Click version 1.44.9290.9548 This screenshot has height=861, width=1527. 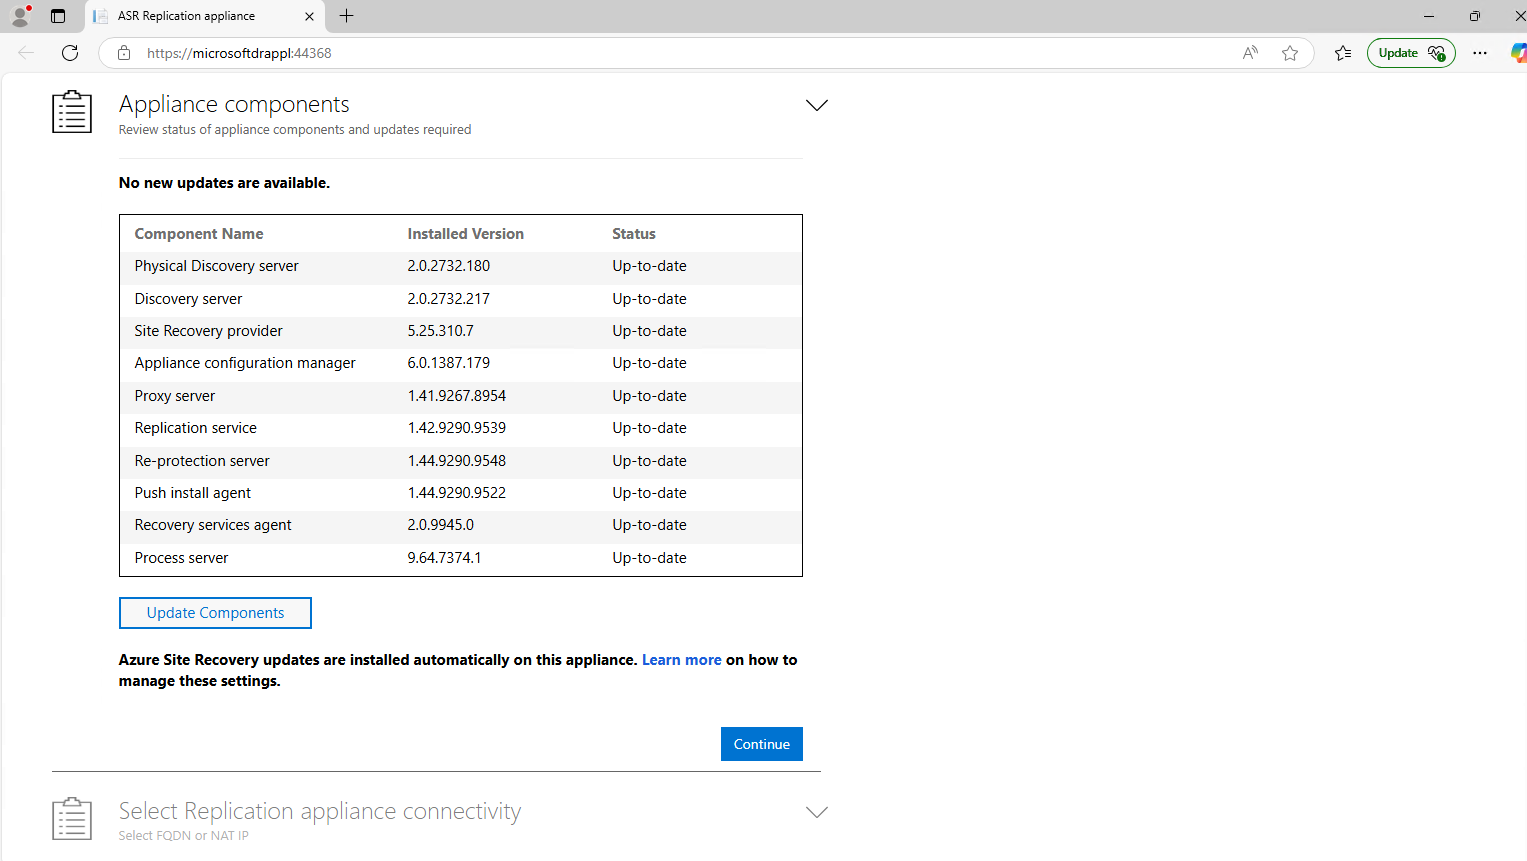(x=457, y=461)
